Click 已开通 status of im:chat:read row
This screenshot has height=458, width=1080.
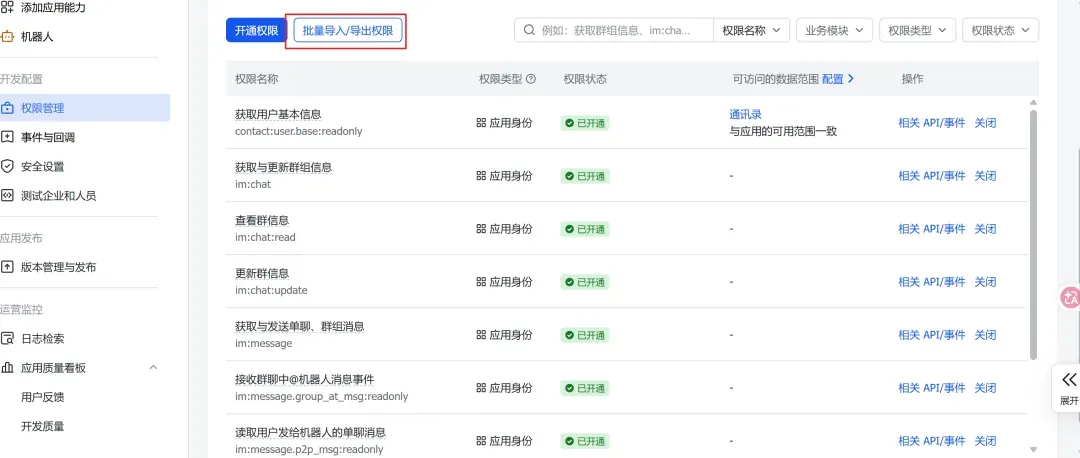click(585, 229)
